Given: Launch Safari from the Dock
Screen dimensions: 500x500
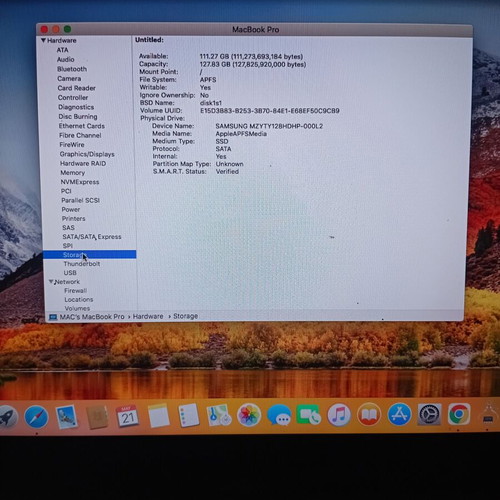Looking at the screenshot, I should pos(36,417).
